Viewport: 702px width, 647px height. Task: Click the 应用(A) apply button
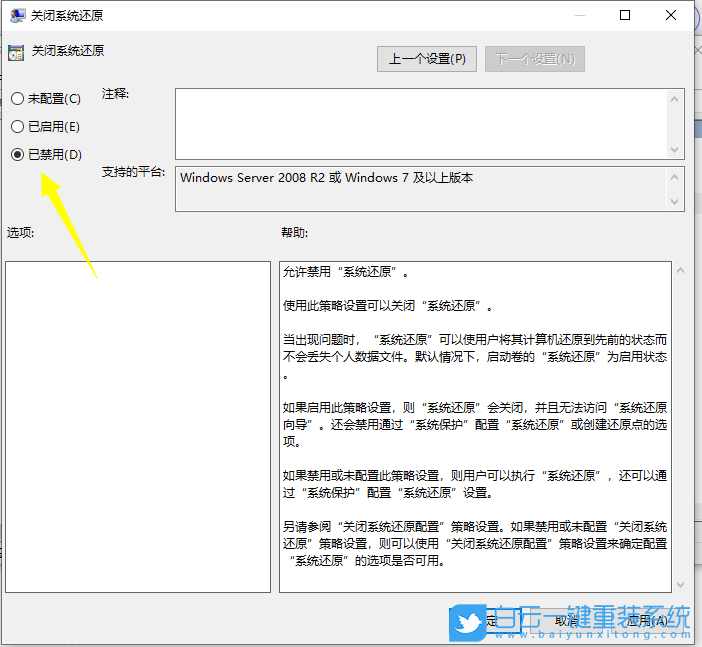point(647,621)
